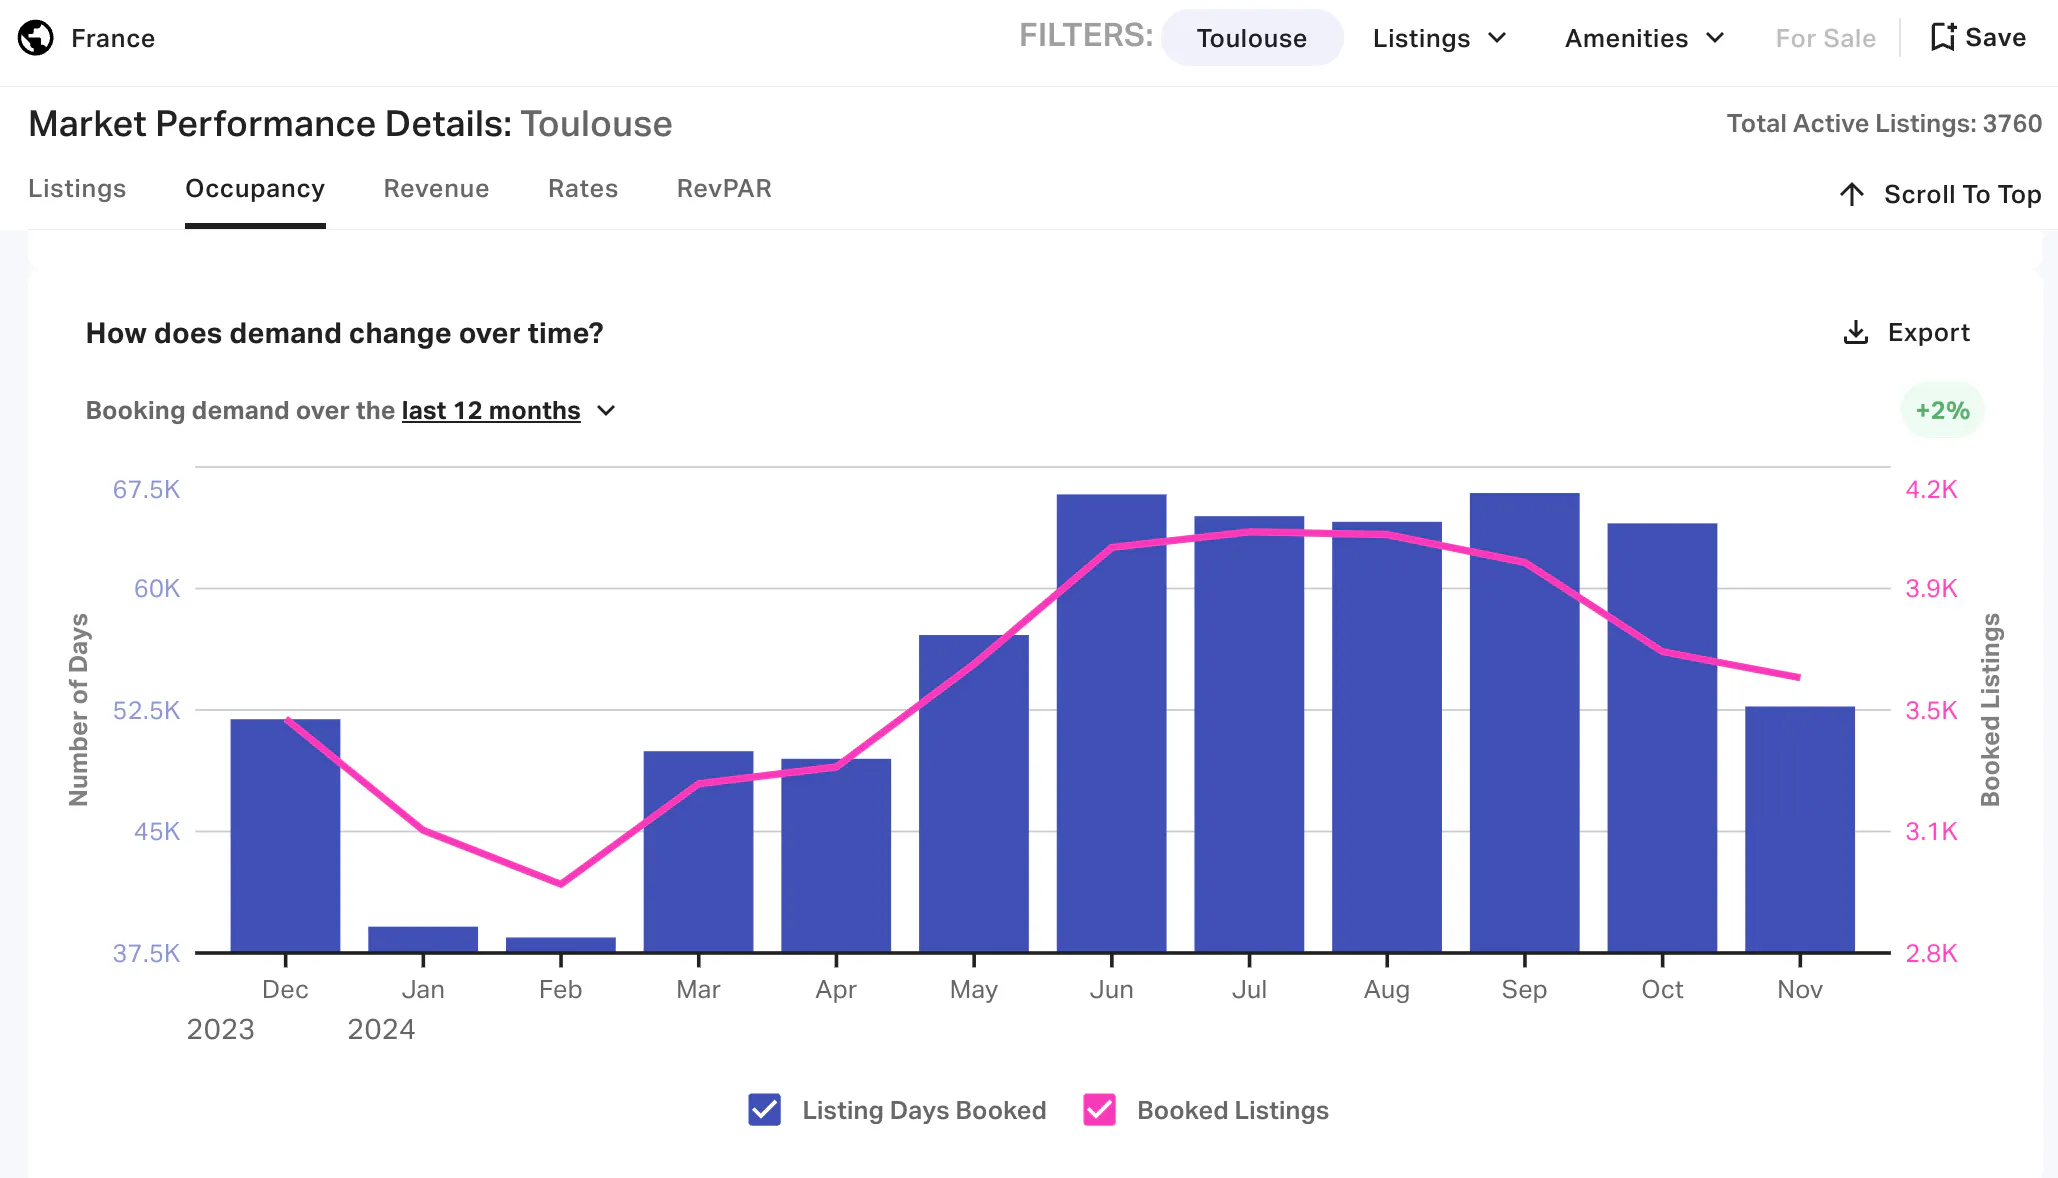Open the Amenities filter dropdown
The image size is (2058, 1178).
coord(1644,38)
